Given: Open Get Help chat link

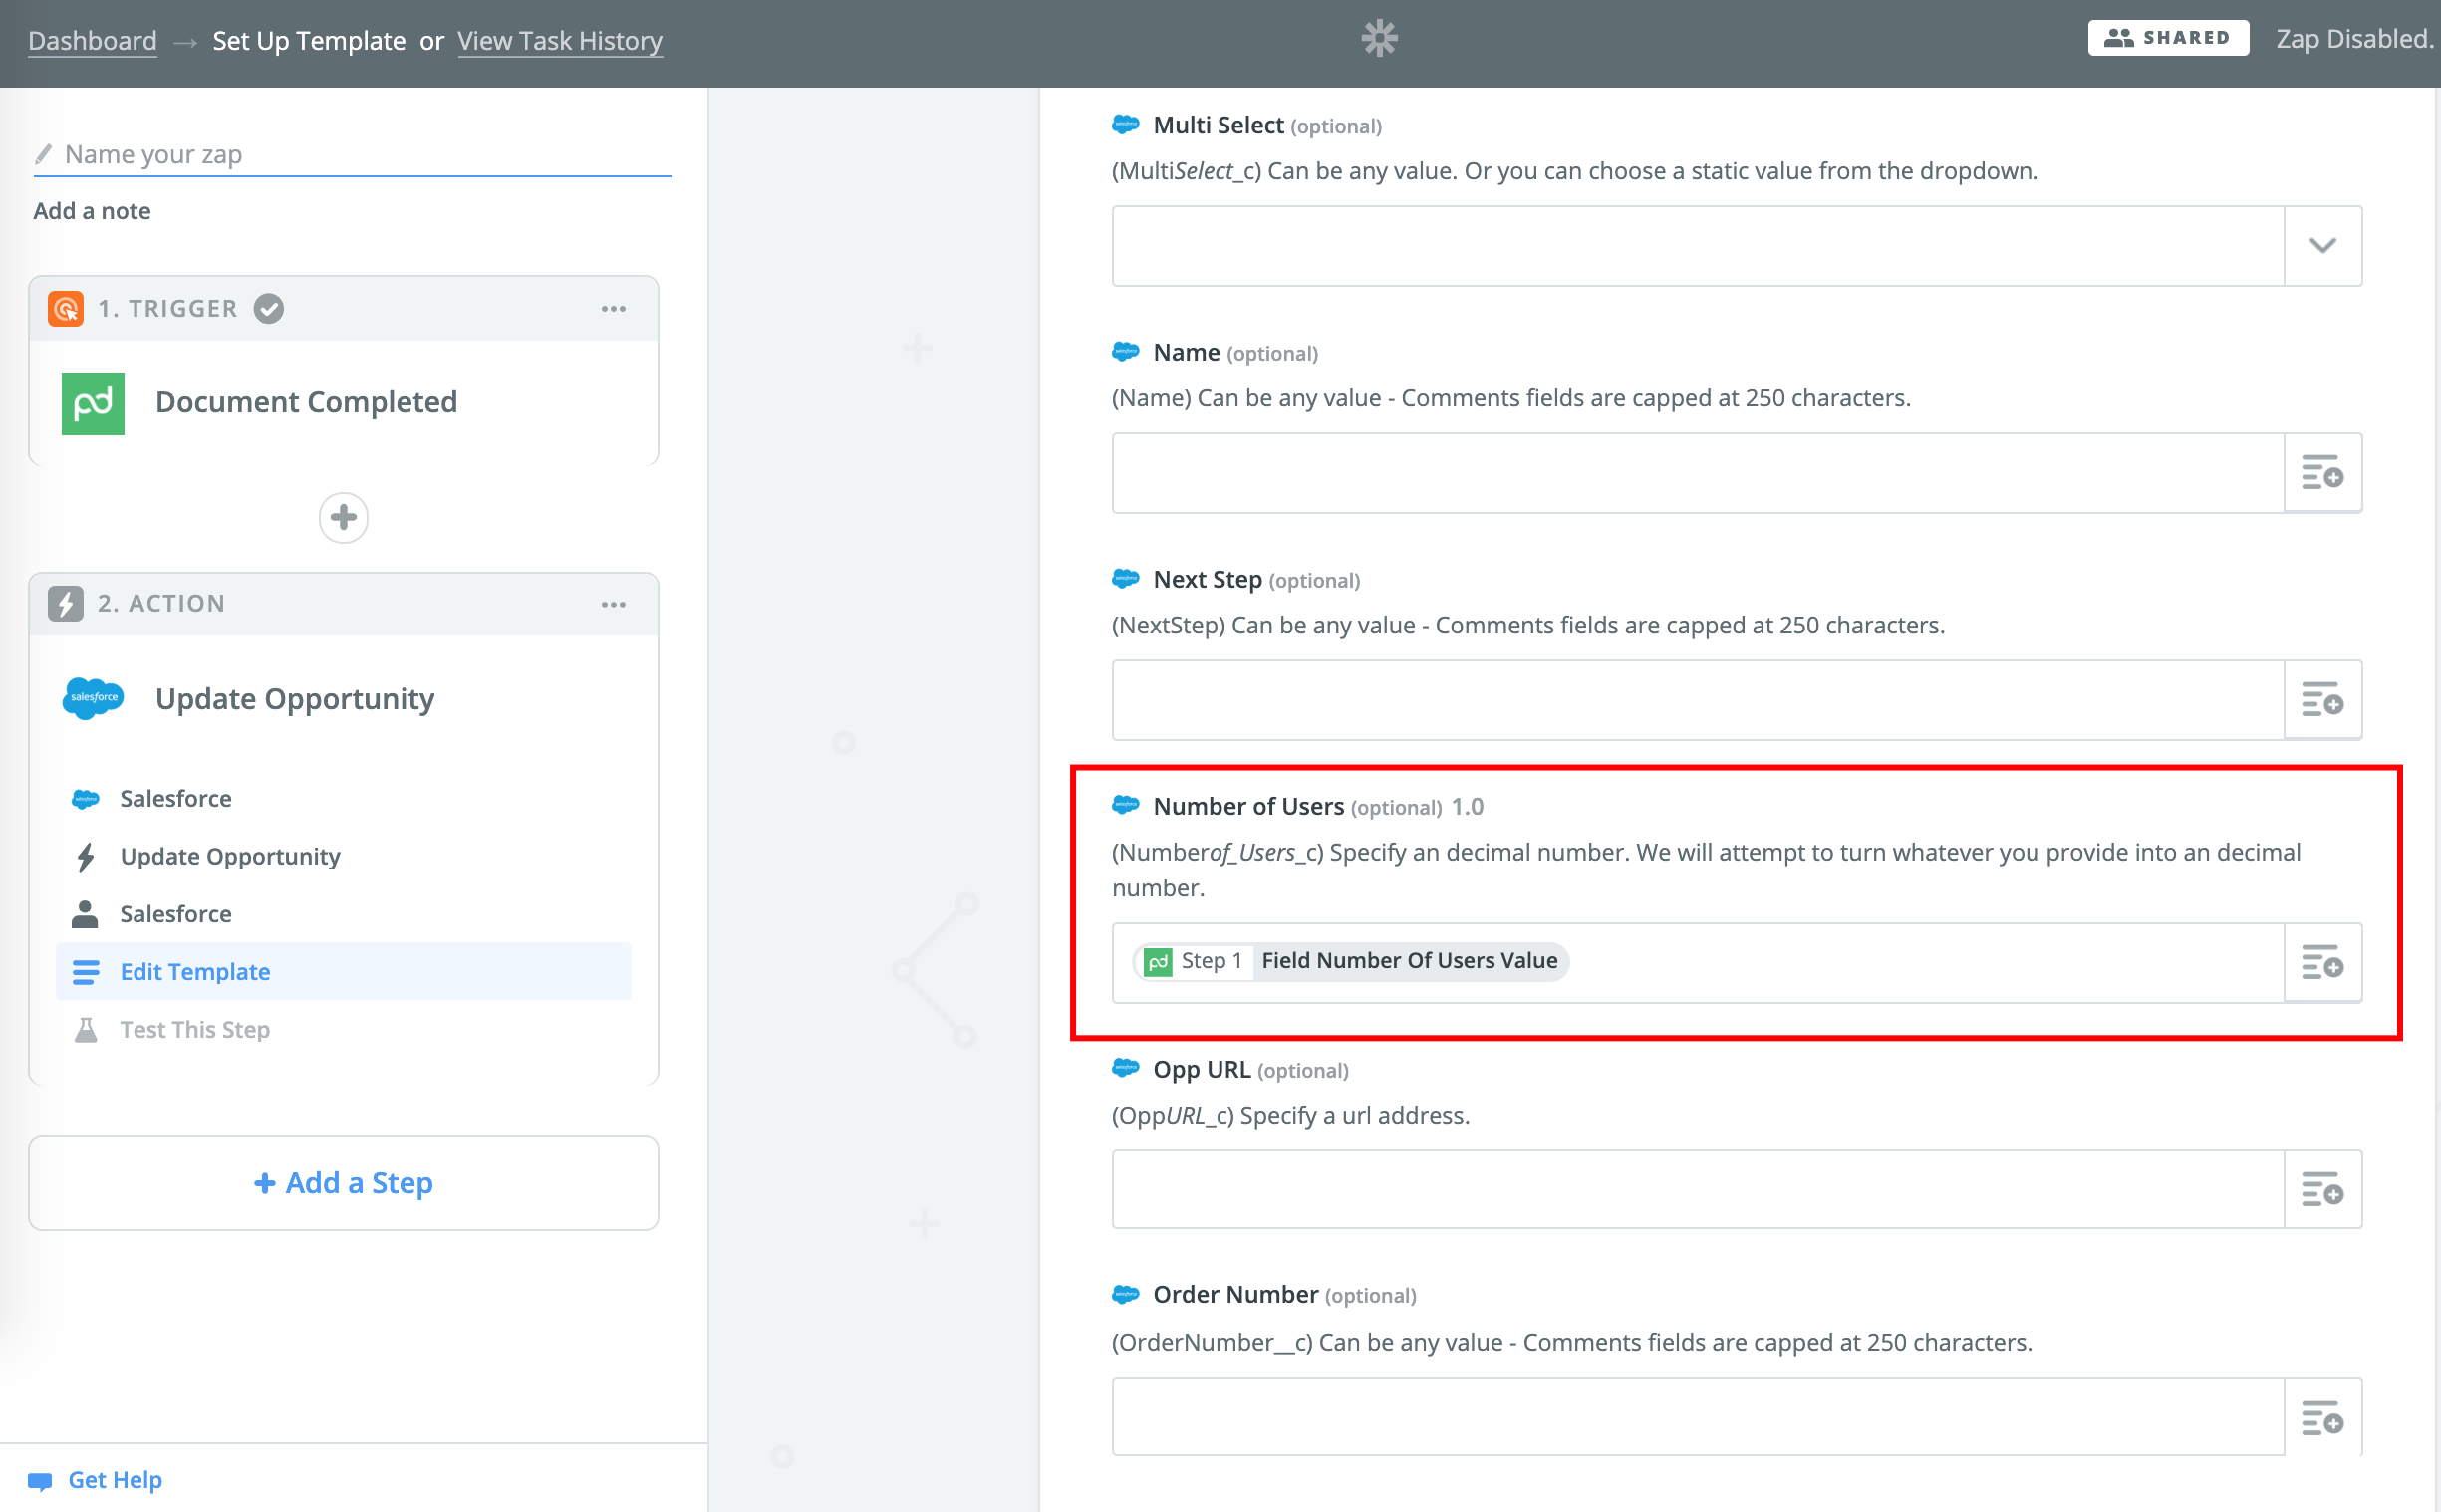Looking at the screenshot, I should (114, 1479).
